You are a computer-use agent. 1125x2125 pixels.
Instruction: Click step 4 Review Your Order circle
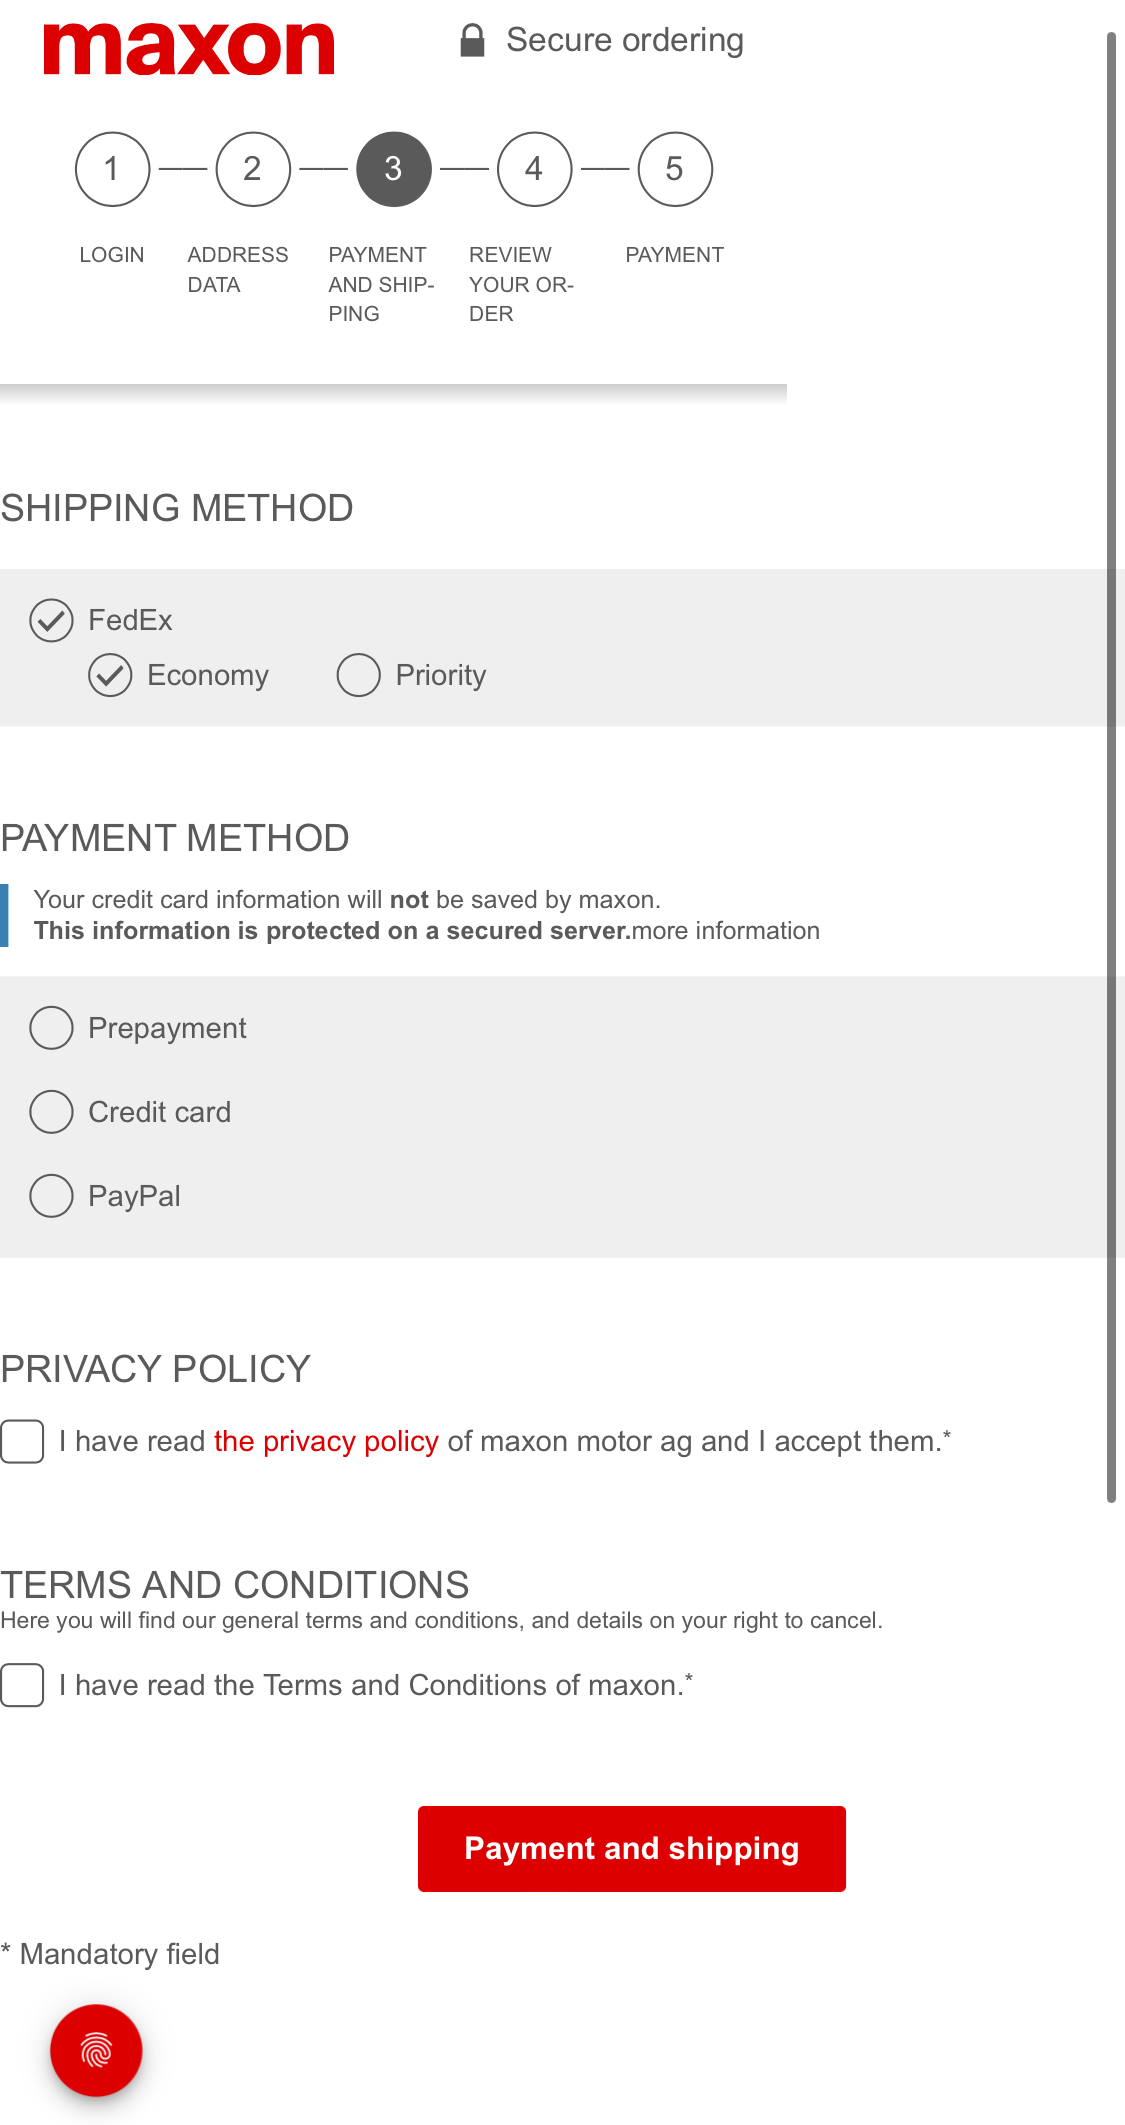coord(534,168)
